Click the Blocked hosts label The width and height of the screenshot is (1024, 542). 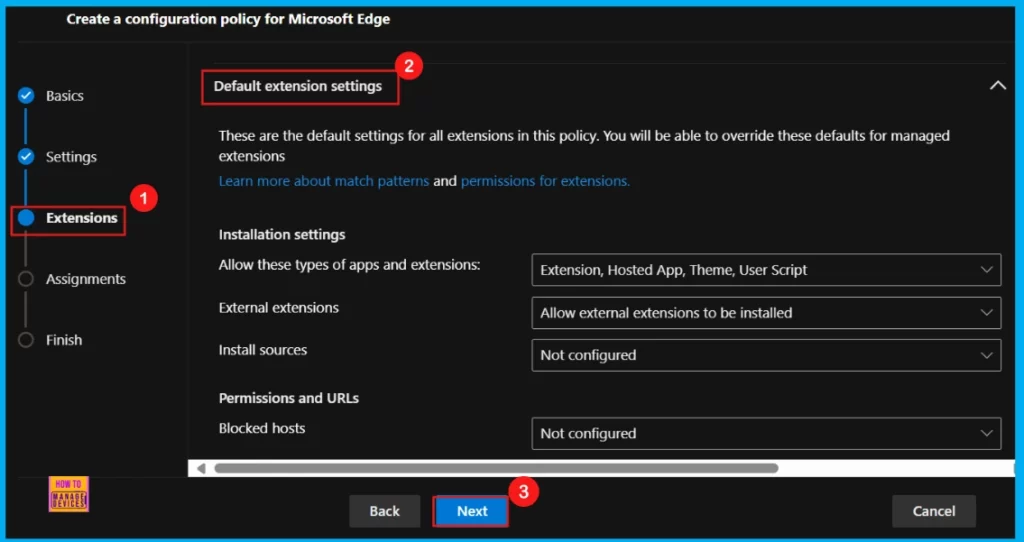(x=262, y=428)
